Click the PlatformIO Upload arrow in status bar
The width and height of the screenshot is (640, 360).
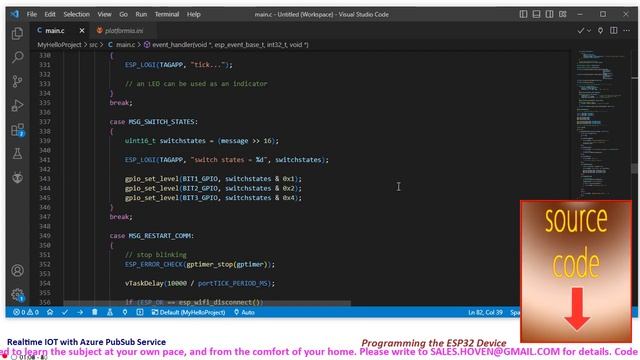[80, 312]
